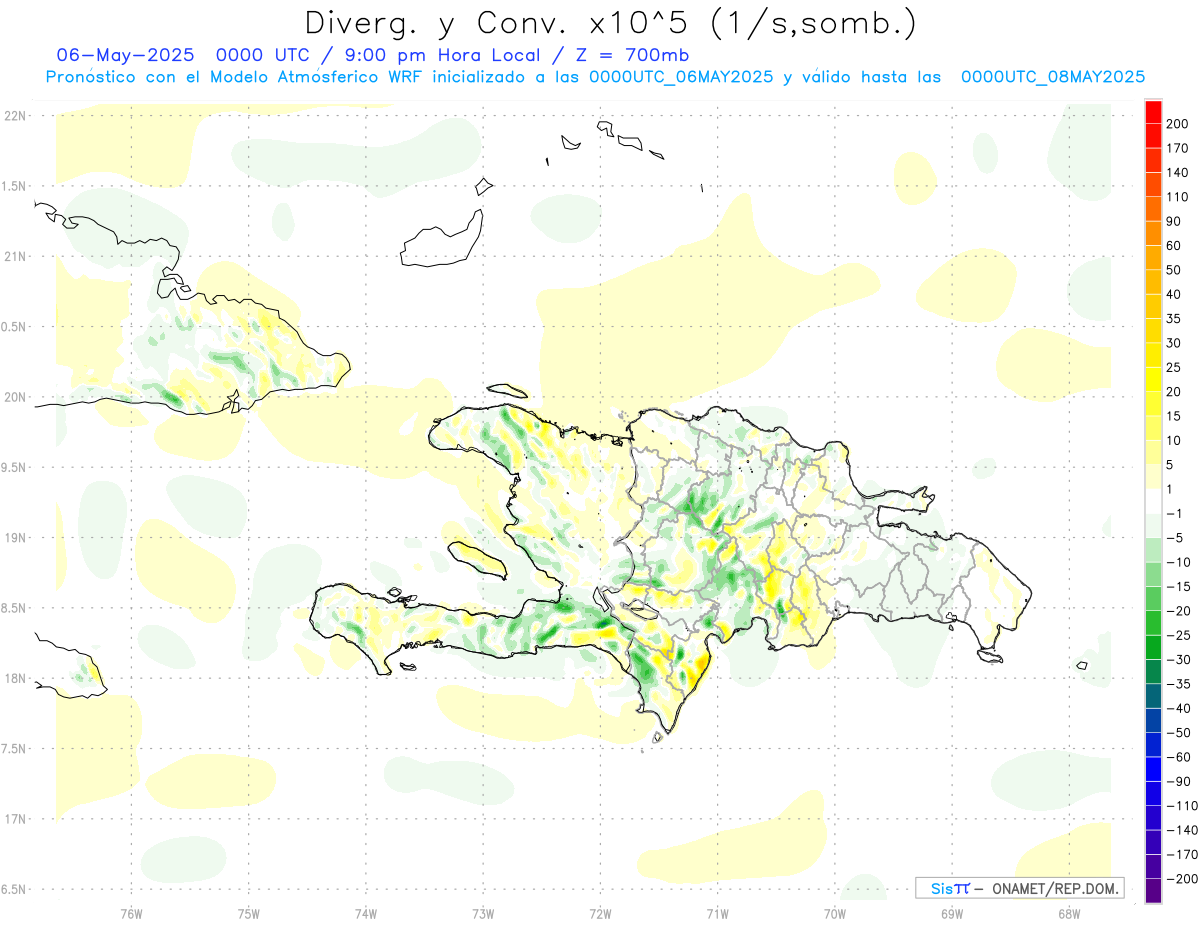This screenshot has height=927, width=1200.
Task: Click the longitude label '73W'
Action: [483, 914]
